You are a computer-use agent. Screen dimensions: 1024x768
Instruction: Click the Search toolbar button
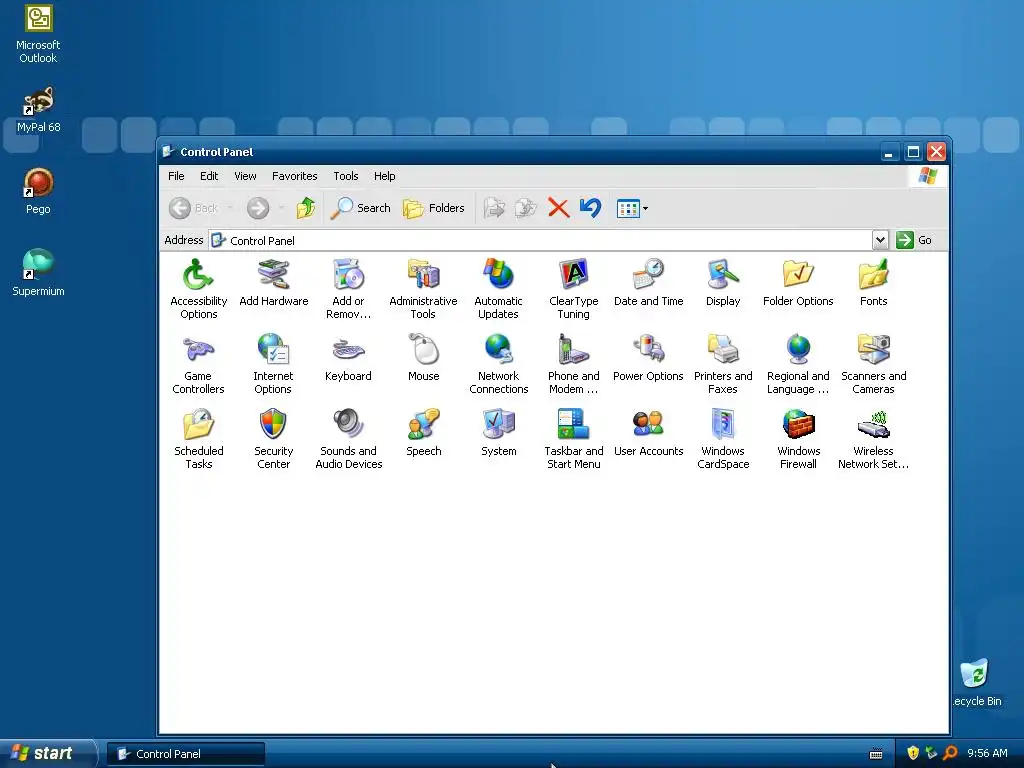(x=360, y=208)
